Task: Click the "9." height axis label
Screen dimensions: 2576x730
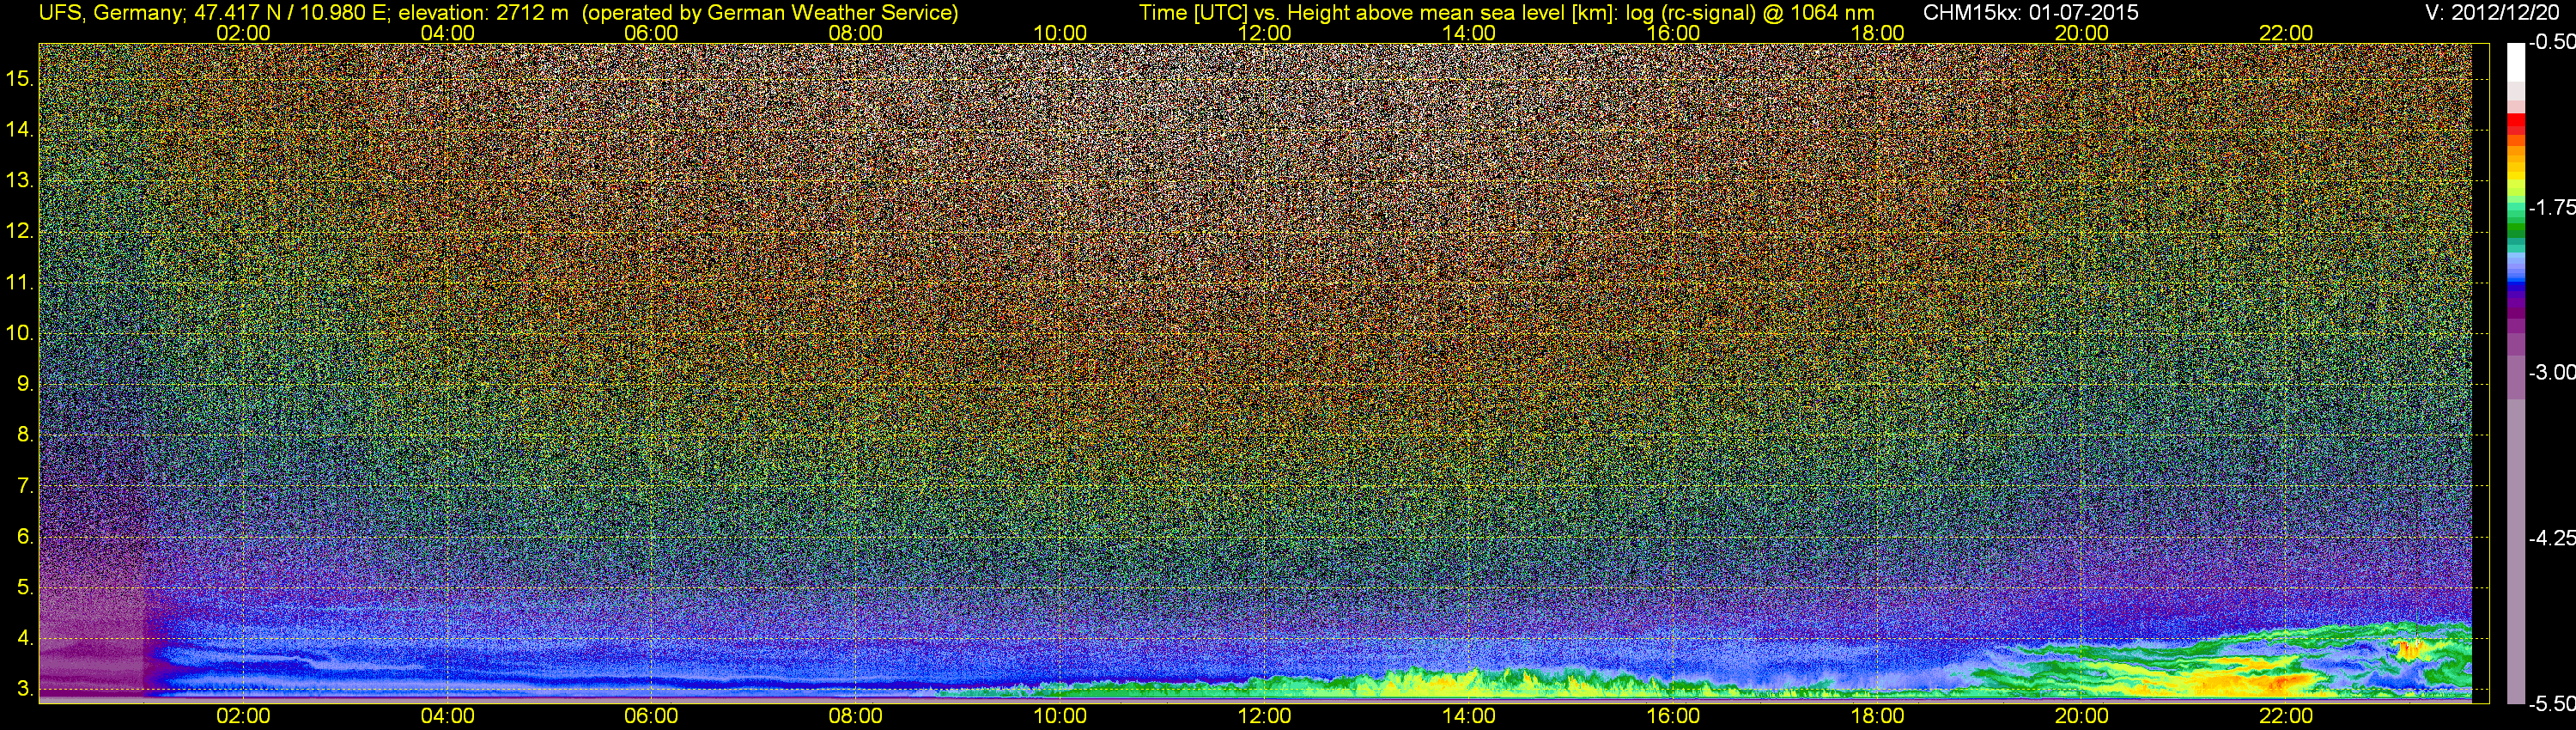Action: 25,384
